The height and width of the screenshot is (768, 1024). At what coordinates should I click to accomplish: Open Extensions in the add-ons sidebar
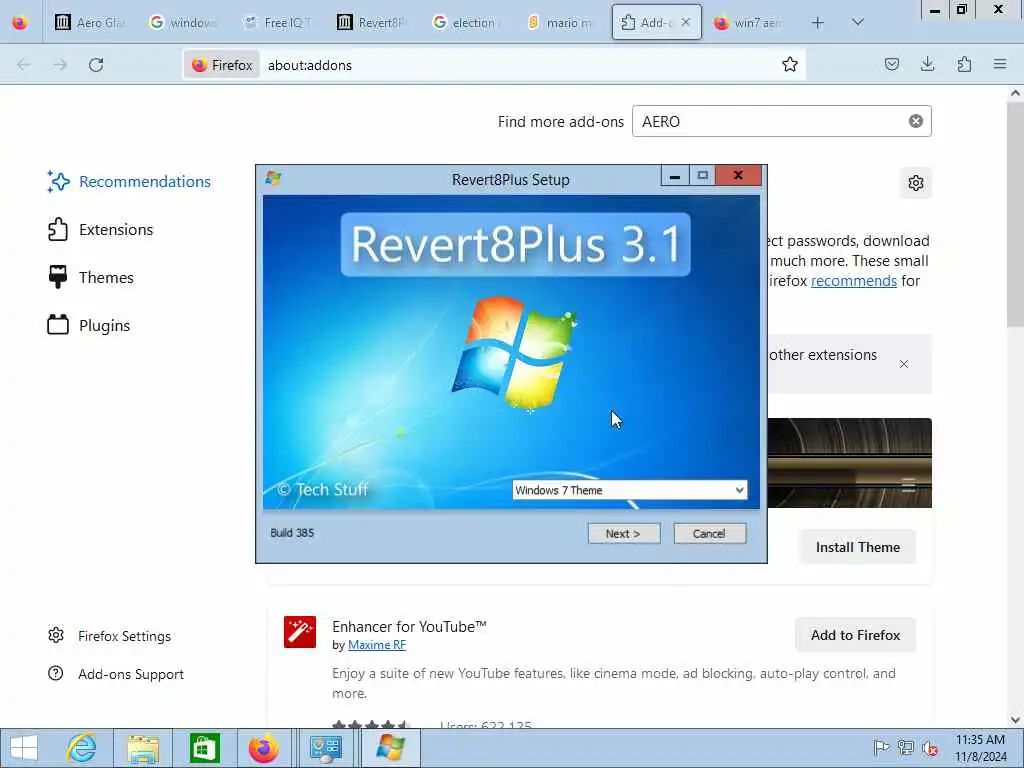101,230
